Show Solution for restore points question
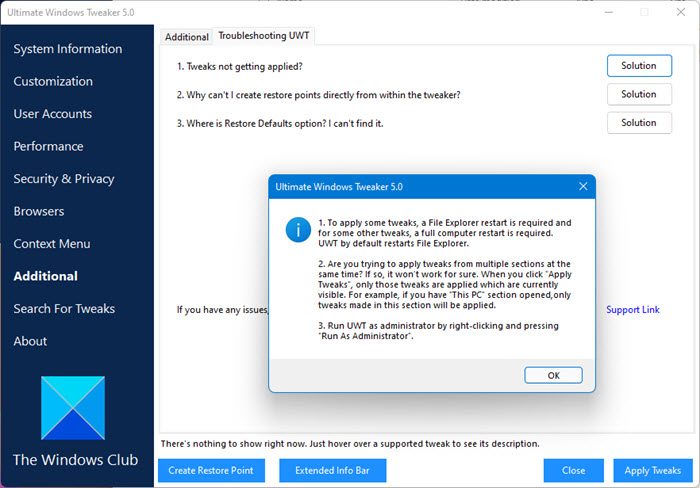This screenshot has height=488, width=700. pyautogui.click(x=639, y=94)
